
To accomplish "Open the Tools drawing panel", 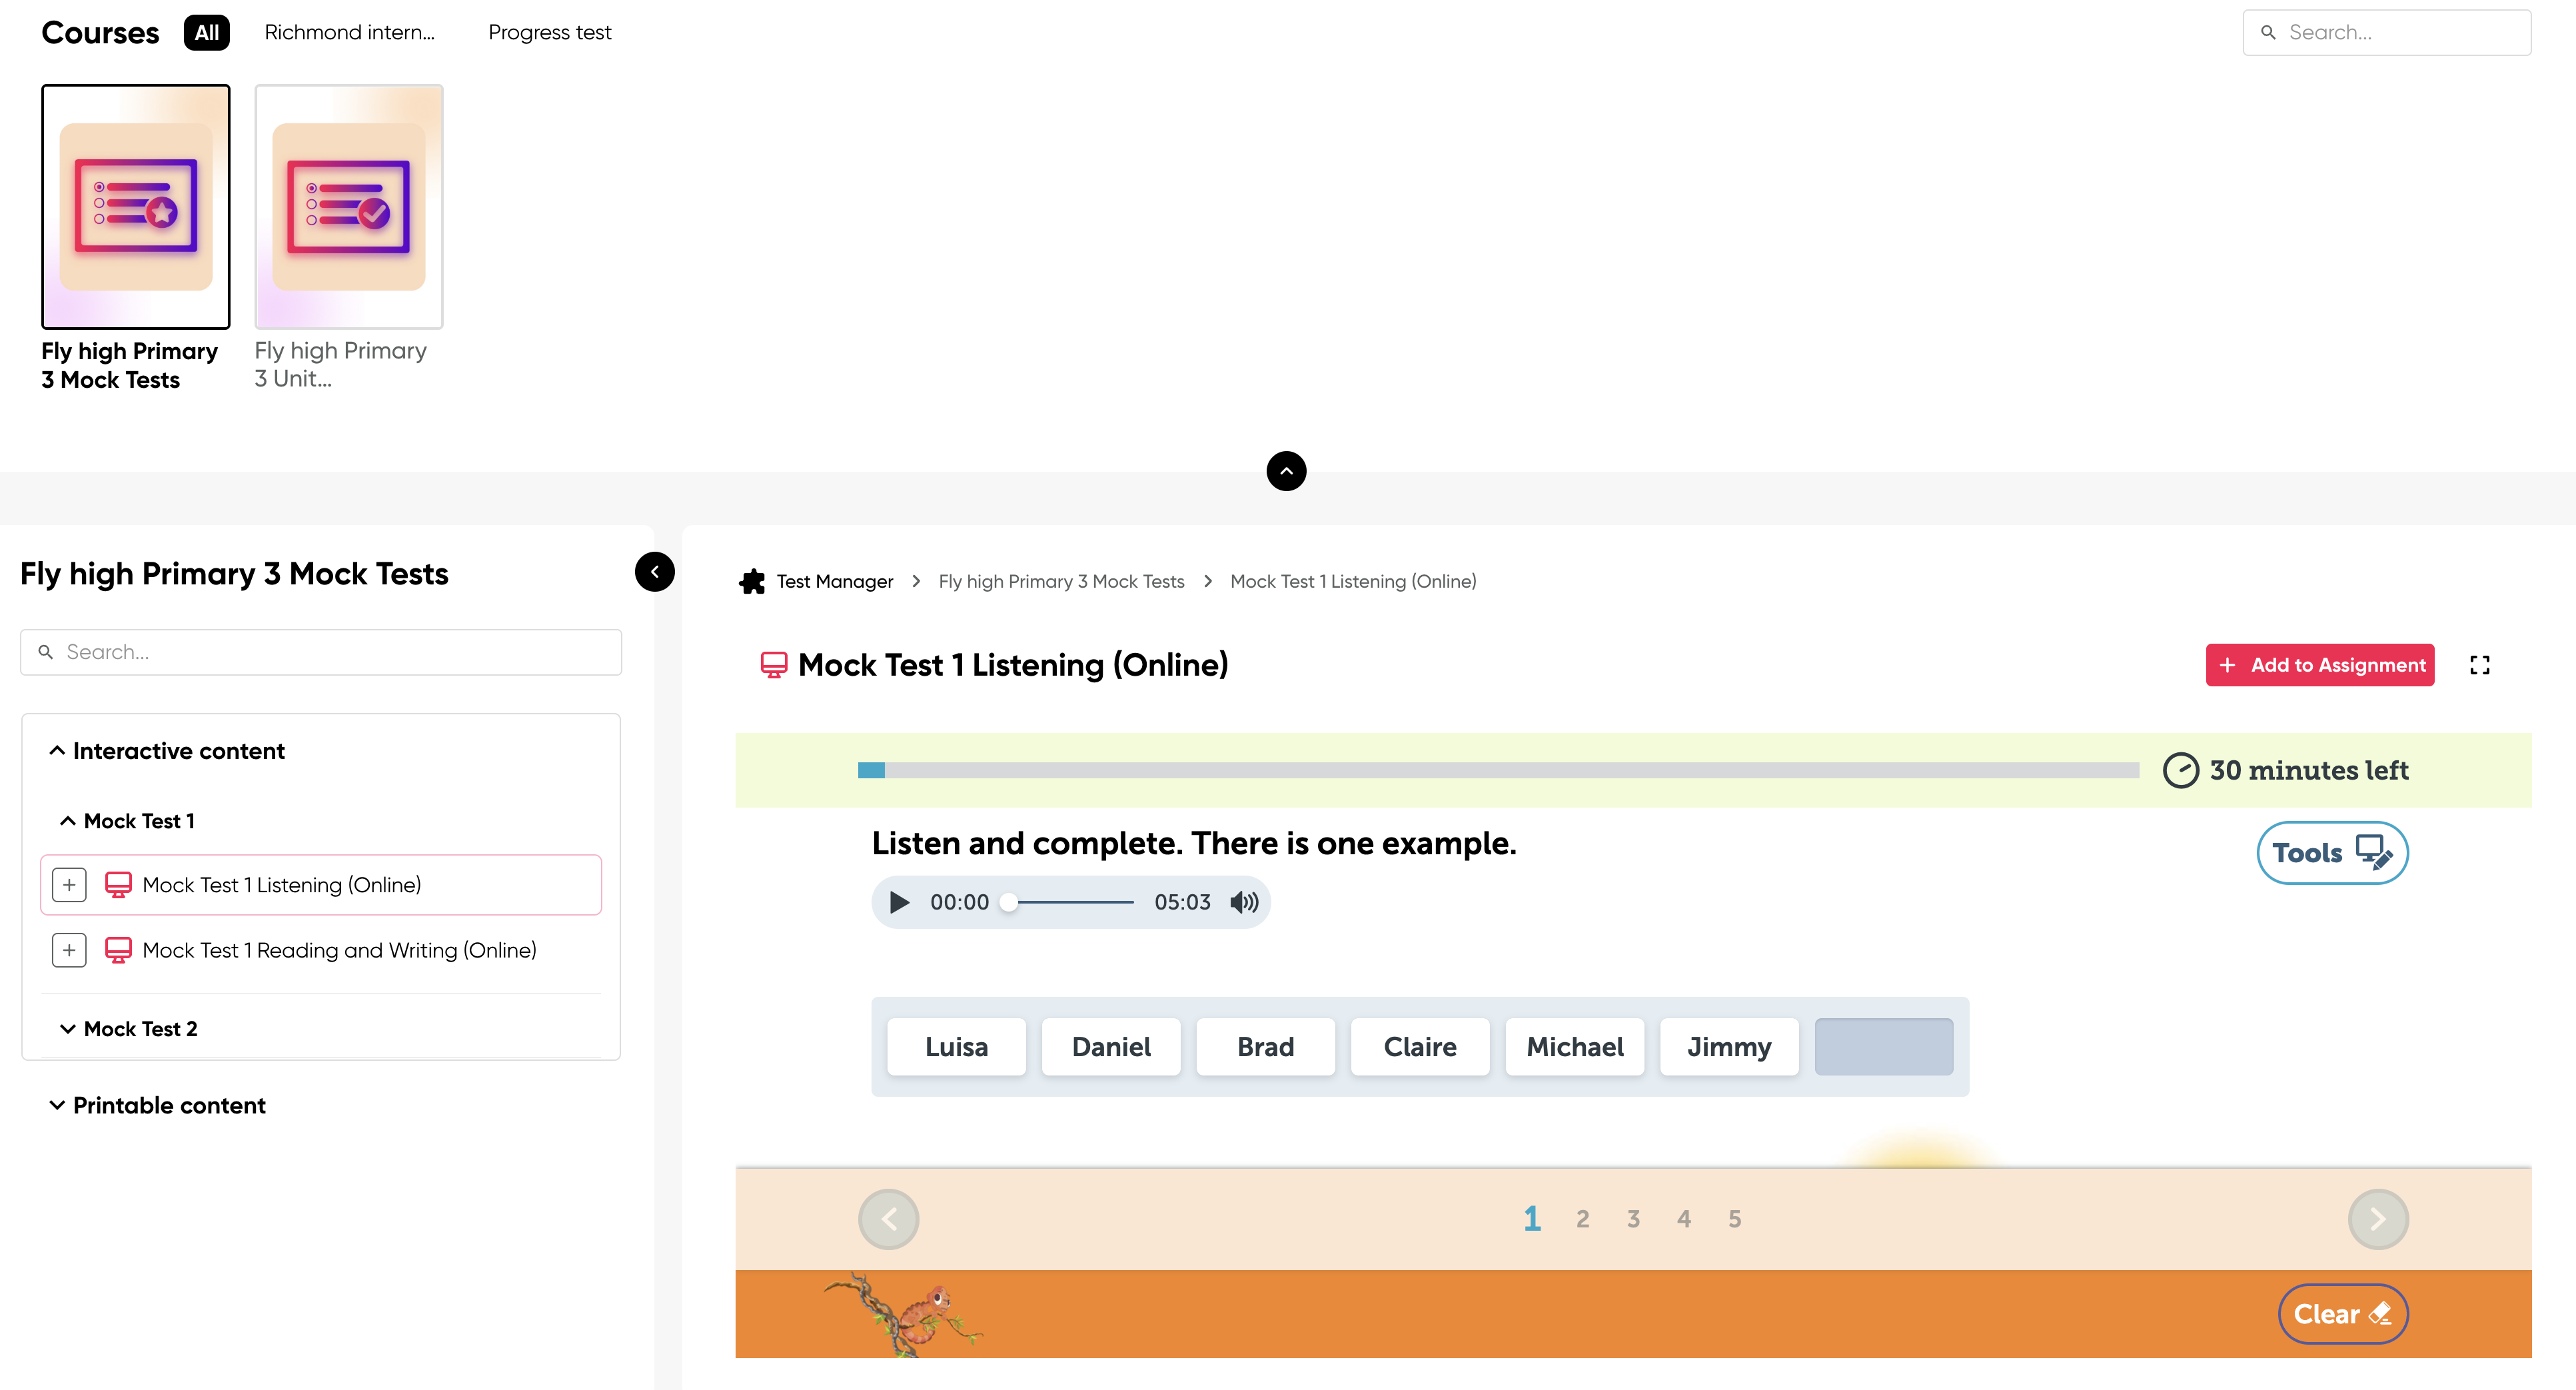I will (x=2331, y=853).
